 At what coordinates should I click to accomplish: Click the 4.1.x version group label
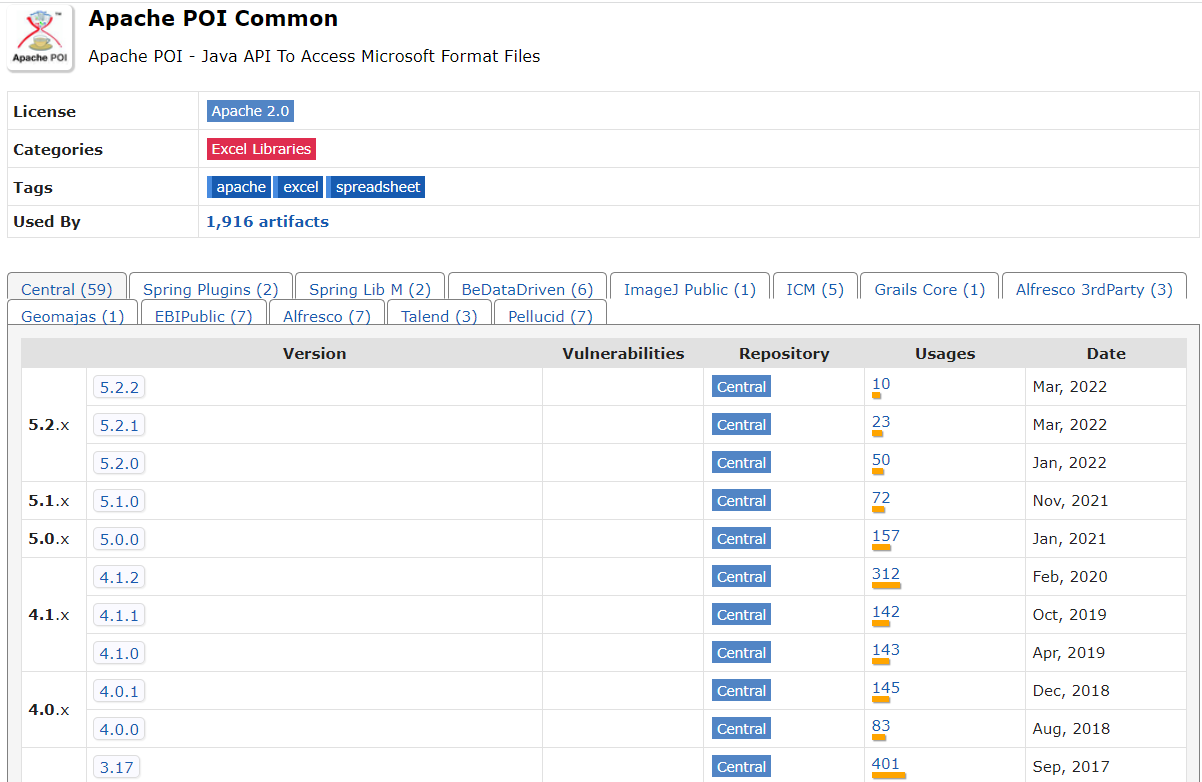click(x=49, y=615)
